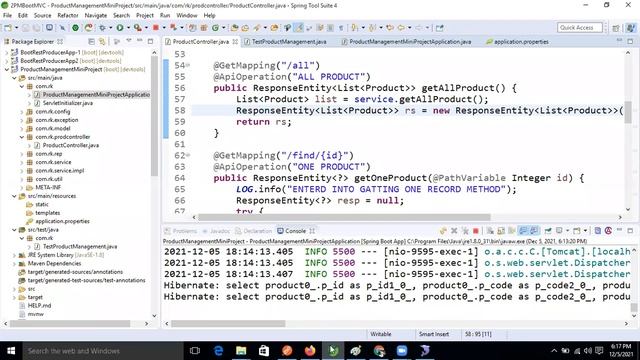
Task: Click the Toggle Mark Occurrences highlighter icon
Action: (299, 28)
